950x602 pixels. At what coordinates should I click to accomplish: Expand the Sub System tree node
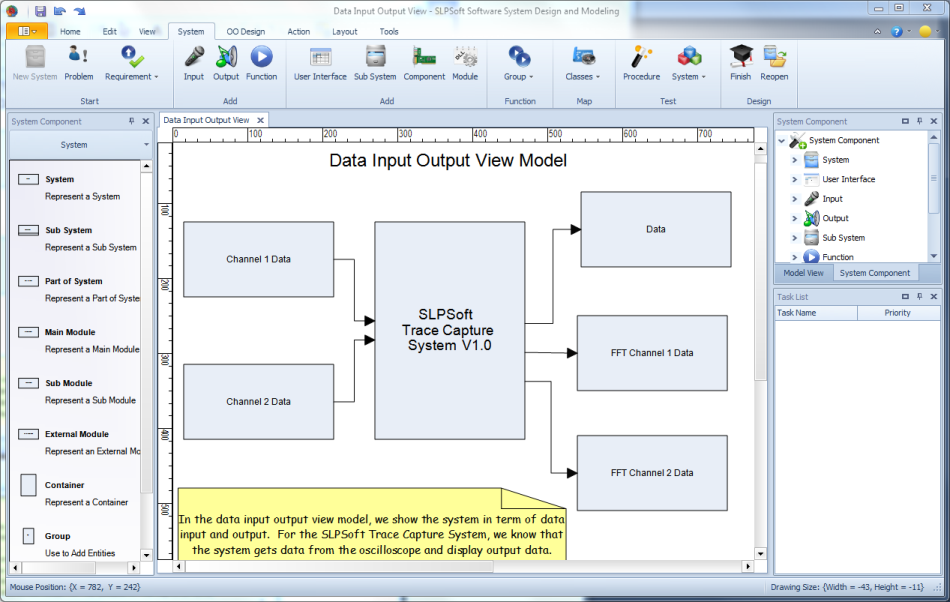coord(794,237)
